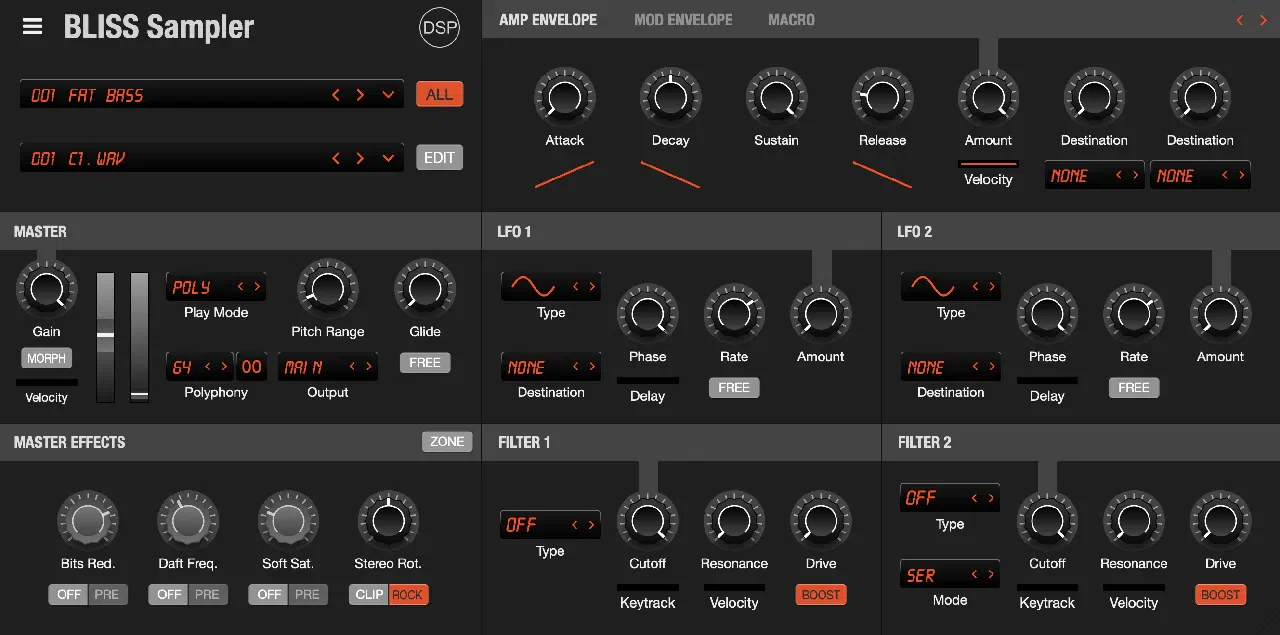Click the Glide knob
The image size is (1280, 635).
tap(424, 290)
